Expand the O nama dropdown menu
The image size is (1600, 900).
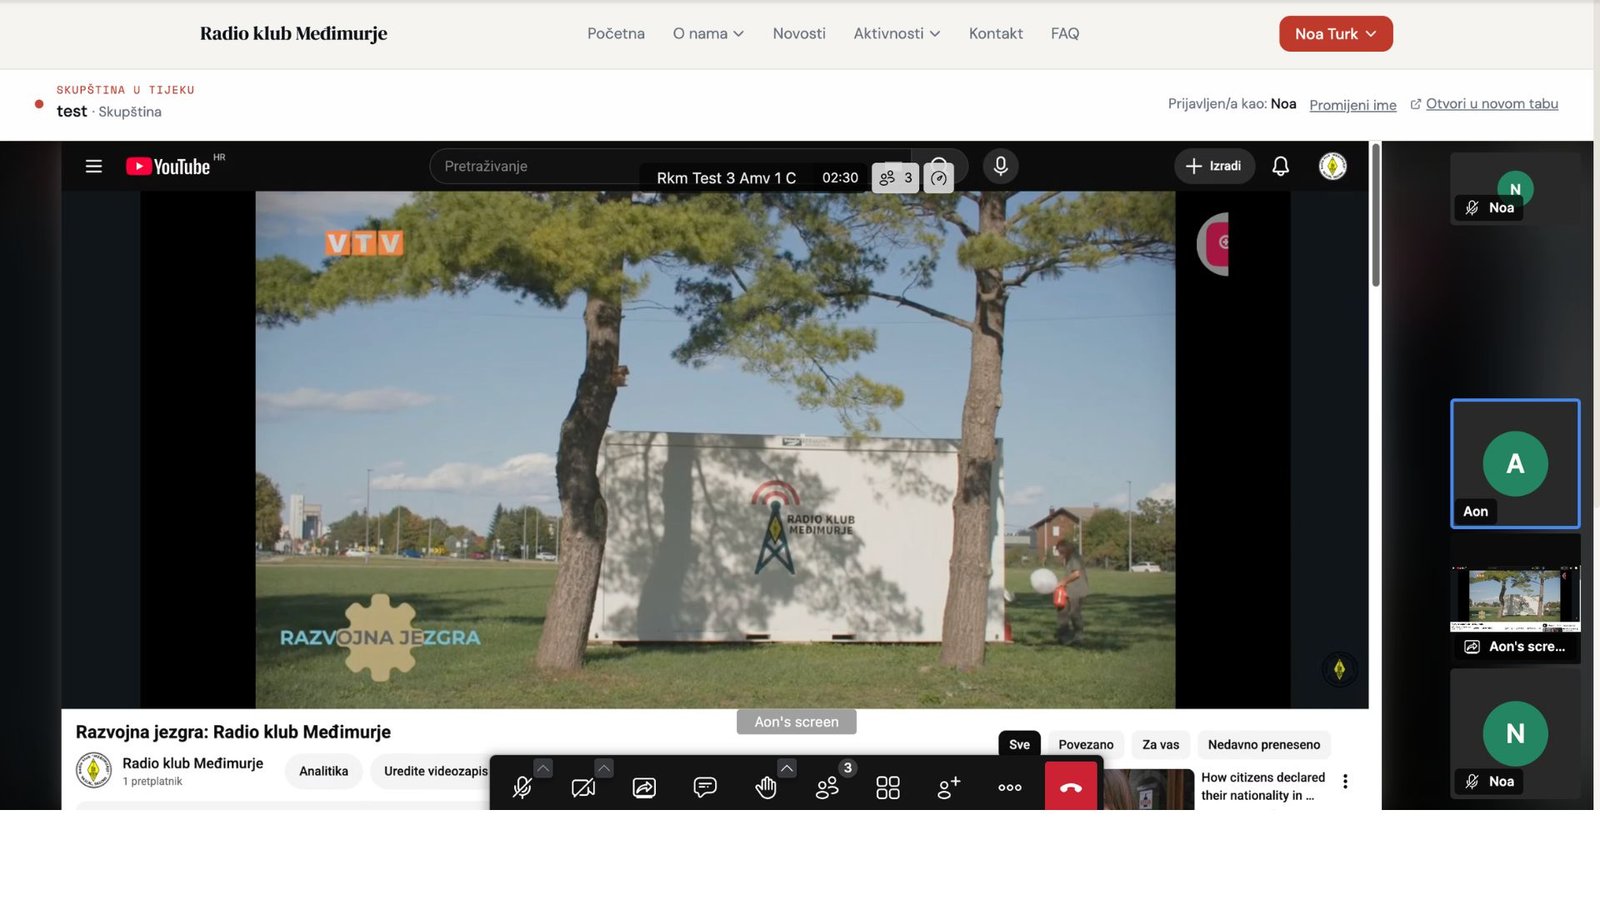[708, 34]
